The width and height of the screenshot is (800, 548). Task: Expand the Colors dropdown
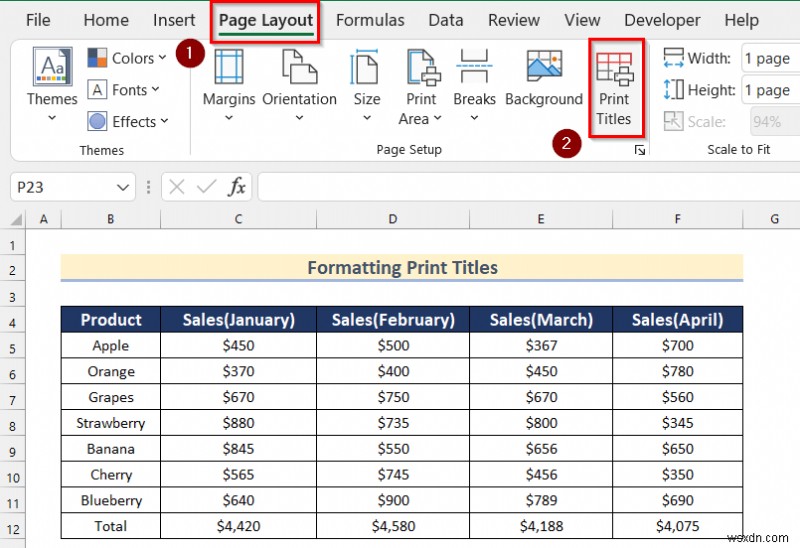click(126, 58)
